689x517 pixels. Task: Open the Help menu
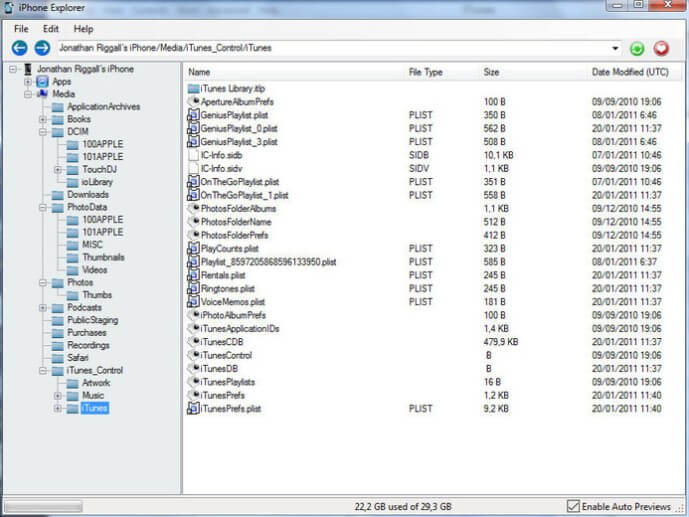pos(83,29)
